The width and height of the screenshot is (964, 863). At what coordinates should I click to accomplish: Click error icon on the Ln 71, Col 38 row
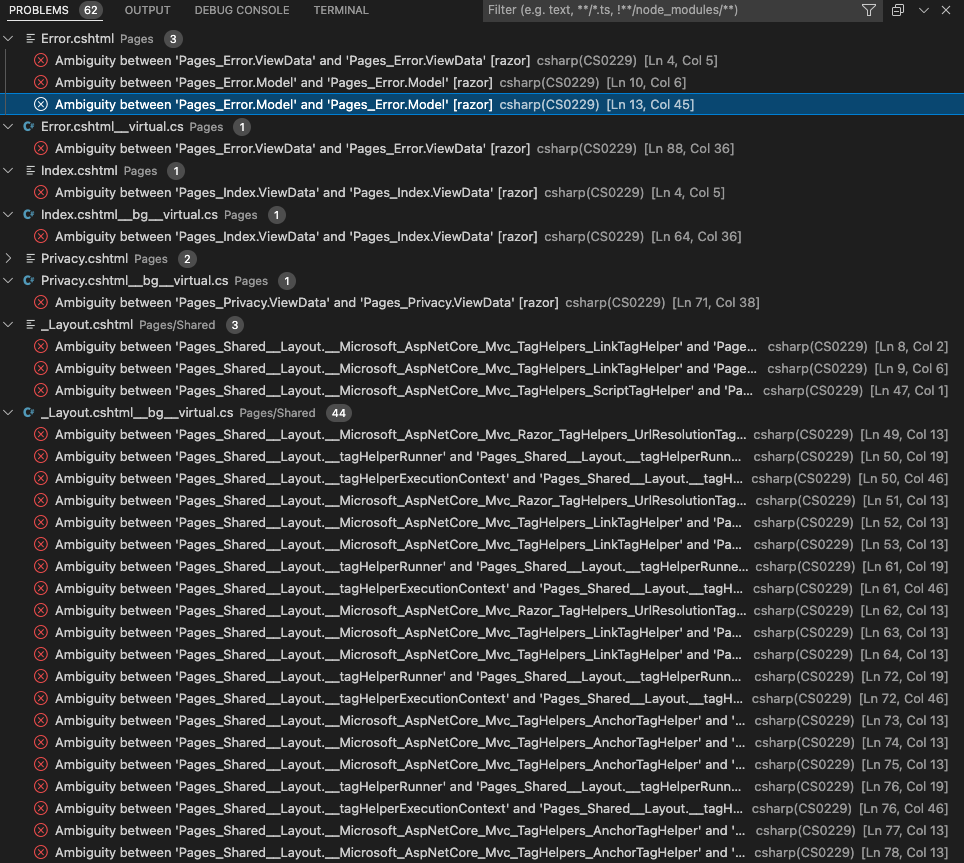tap(41, 302)
